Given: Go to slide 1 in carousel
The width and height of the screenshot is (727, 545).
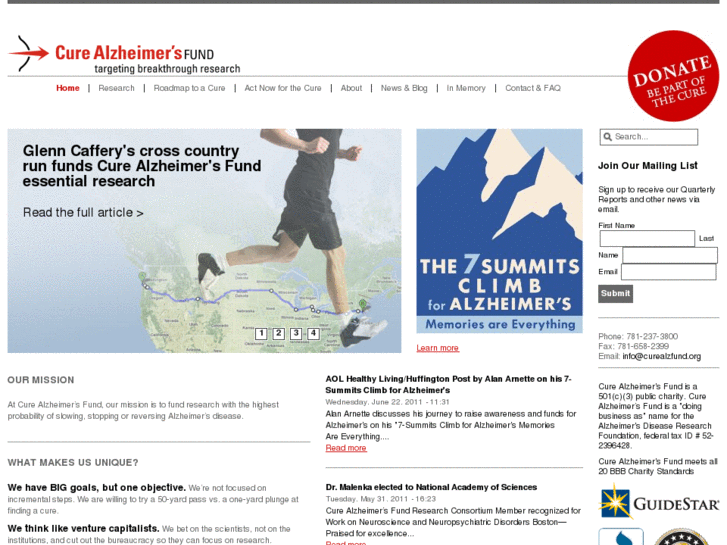Looking at the screenshot, I should click(261, 333).
